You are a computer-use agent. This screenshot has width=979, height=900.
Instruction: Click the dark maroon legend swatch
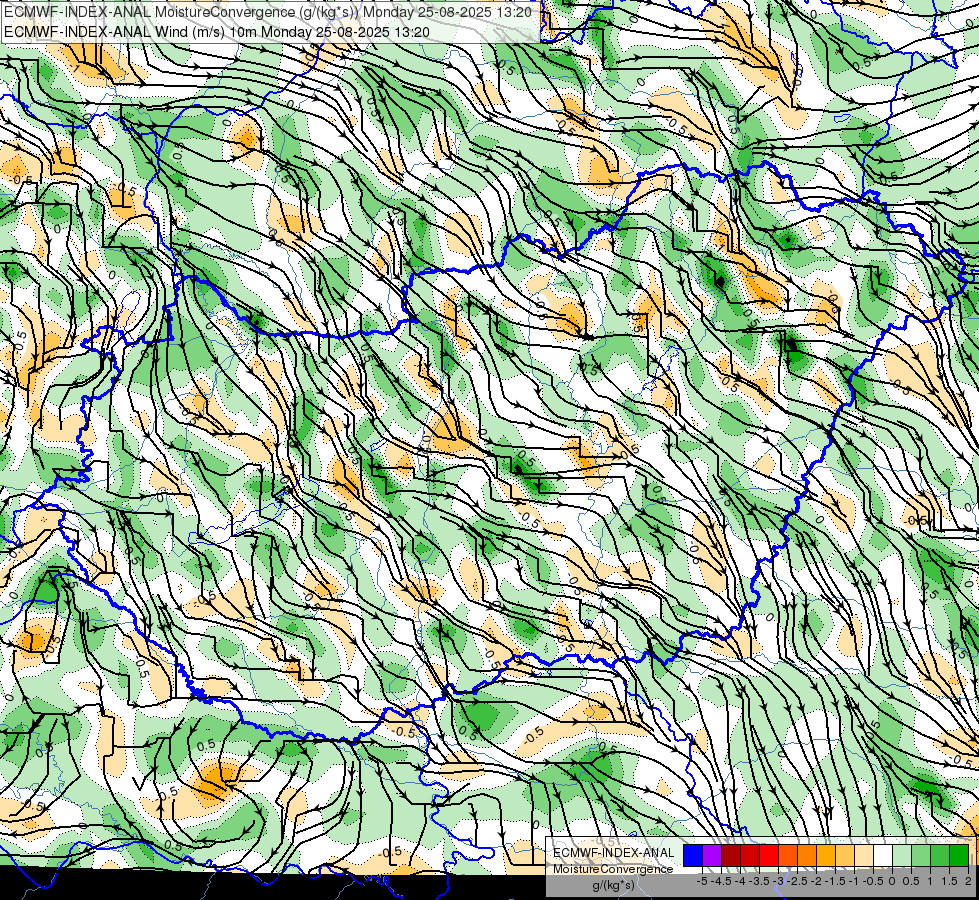(731, 856)
